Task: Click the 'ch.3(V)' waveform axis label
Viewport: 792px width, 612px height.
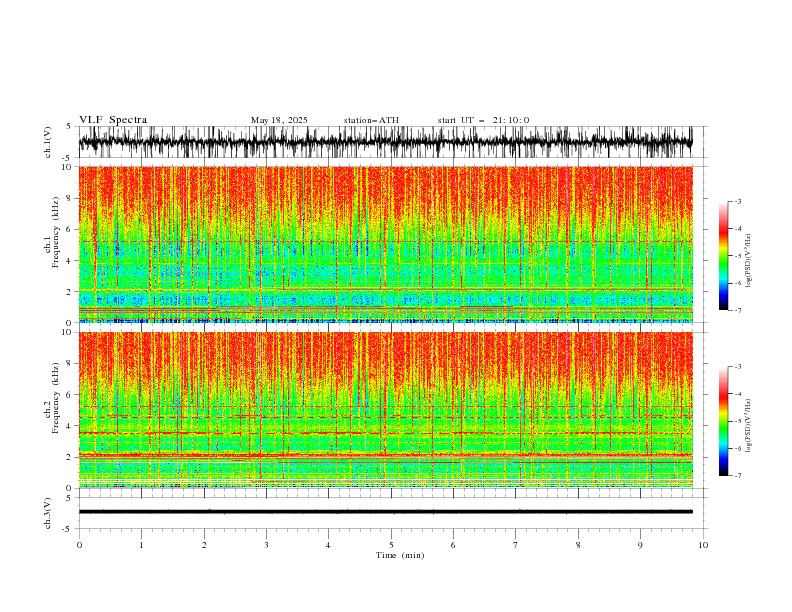Action: point(48,513)
